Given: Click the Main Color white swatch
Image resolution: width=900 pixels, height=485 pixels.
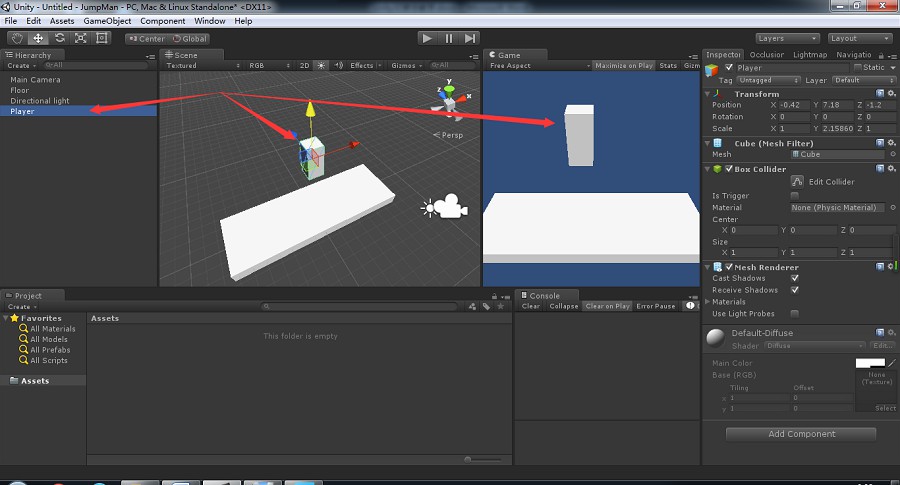Looking at the screenshot, I should 870,363.
